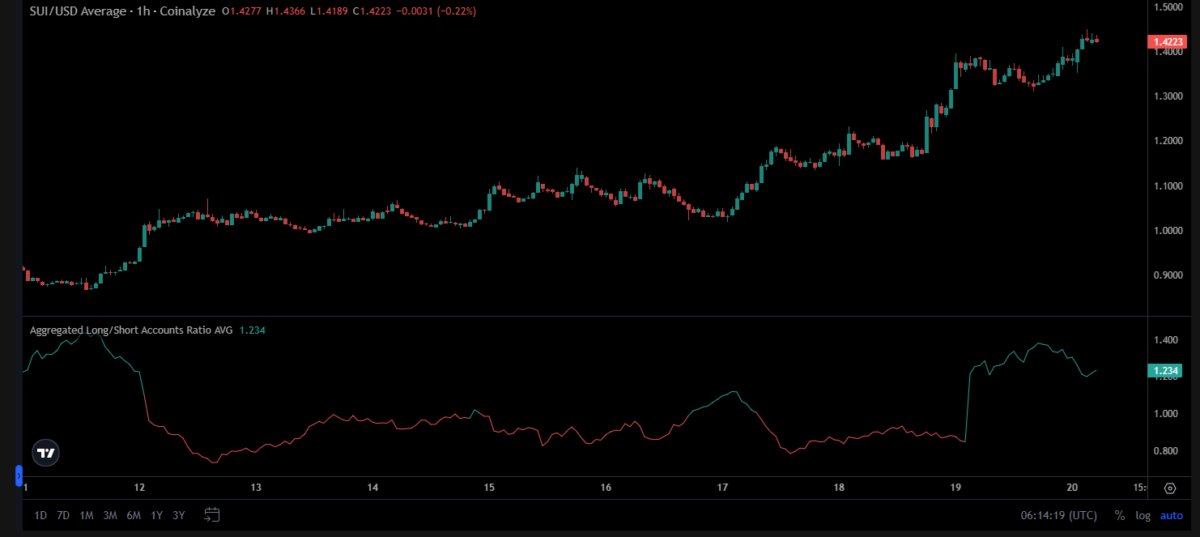The width and height of the screenshot is (1200, 537).
Task: Select the 6M time range
Action: tap(134, 515)
